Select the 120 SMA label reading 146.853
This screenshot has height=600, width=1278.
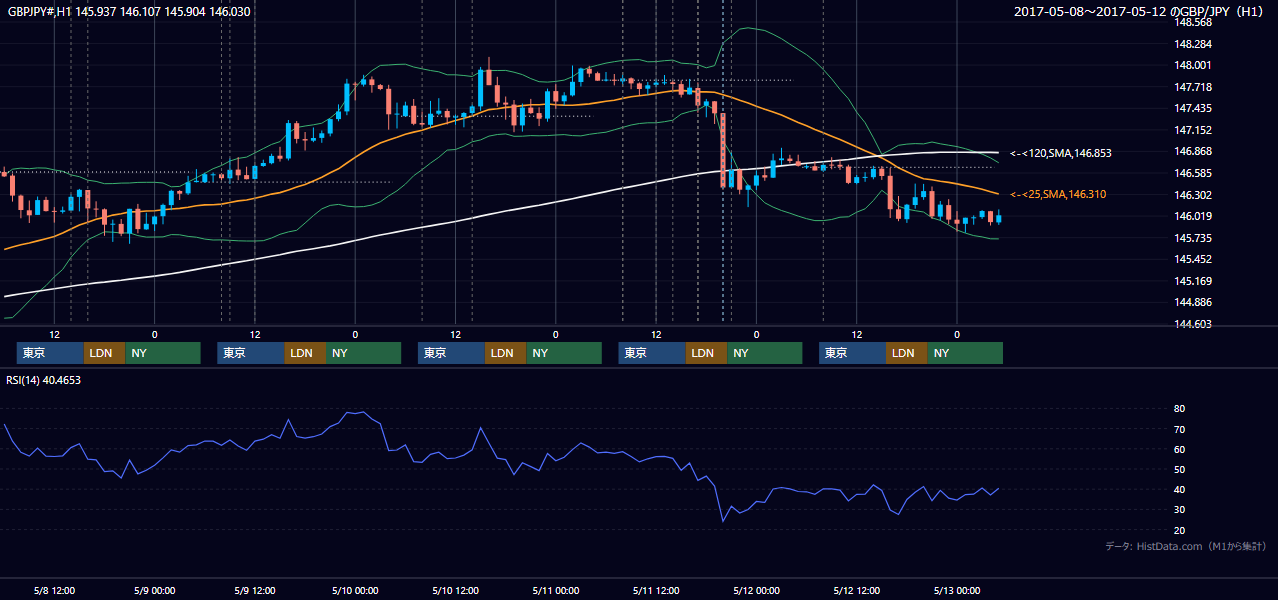pyautogui.click(x=1060, y=153)
